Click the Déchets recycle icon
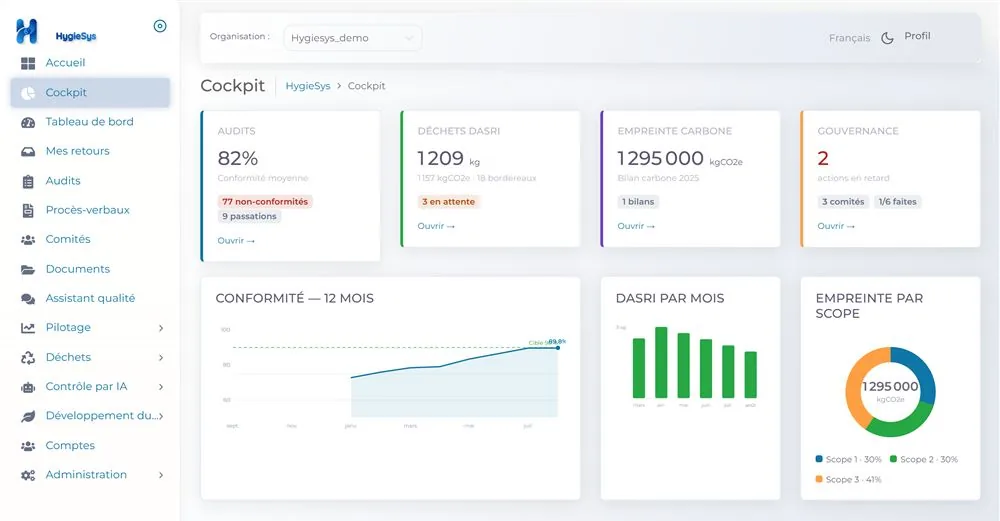This screenshot has width=1000, height=521. click(28, 358)
